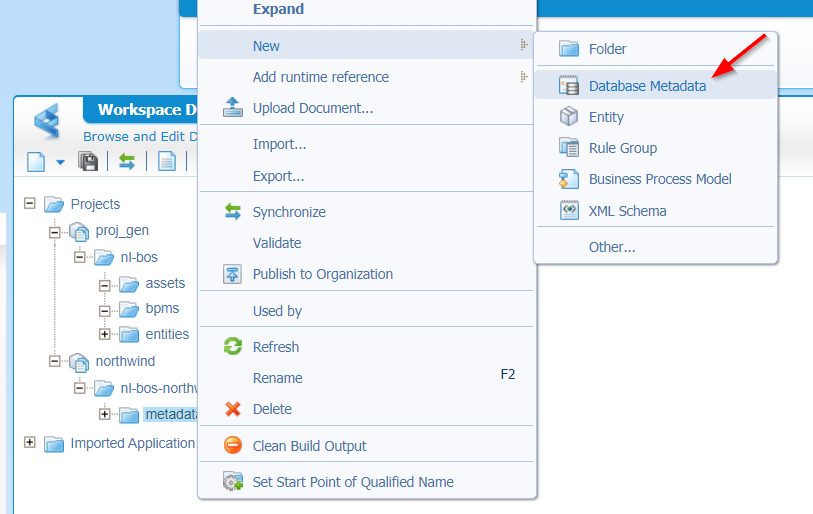The height and width of the screenshot is (514, 813).
Task: Click Folder in the New submenu
Action: 607,49
